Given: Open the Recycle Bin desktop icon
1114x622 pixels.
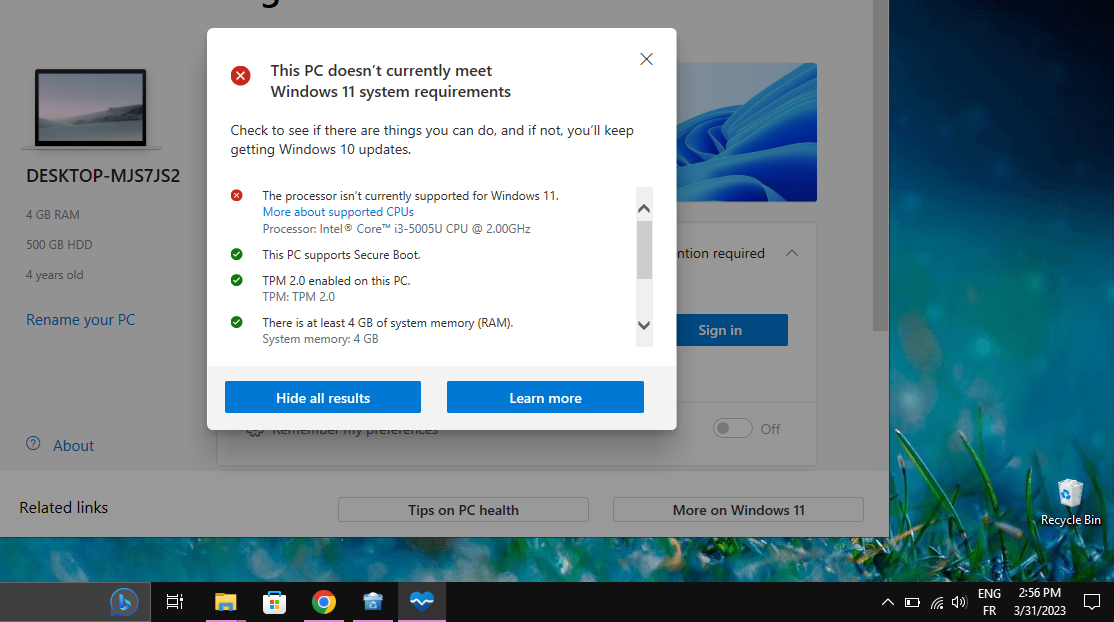Looking at the screenshot, I should click(x=1070, y=502).
